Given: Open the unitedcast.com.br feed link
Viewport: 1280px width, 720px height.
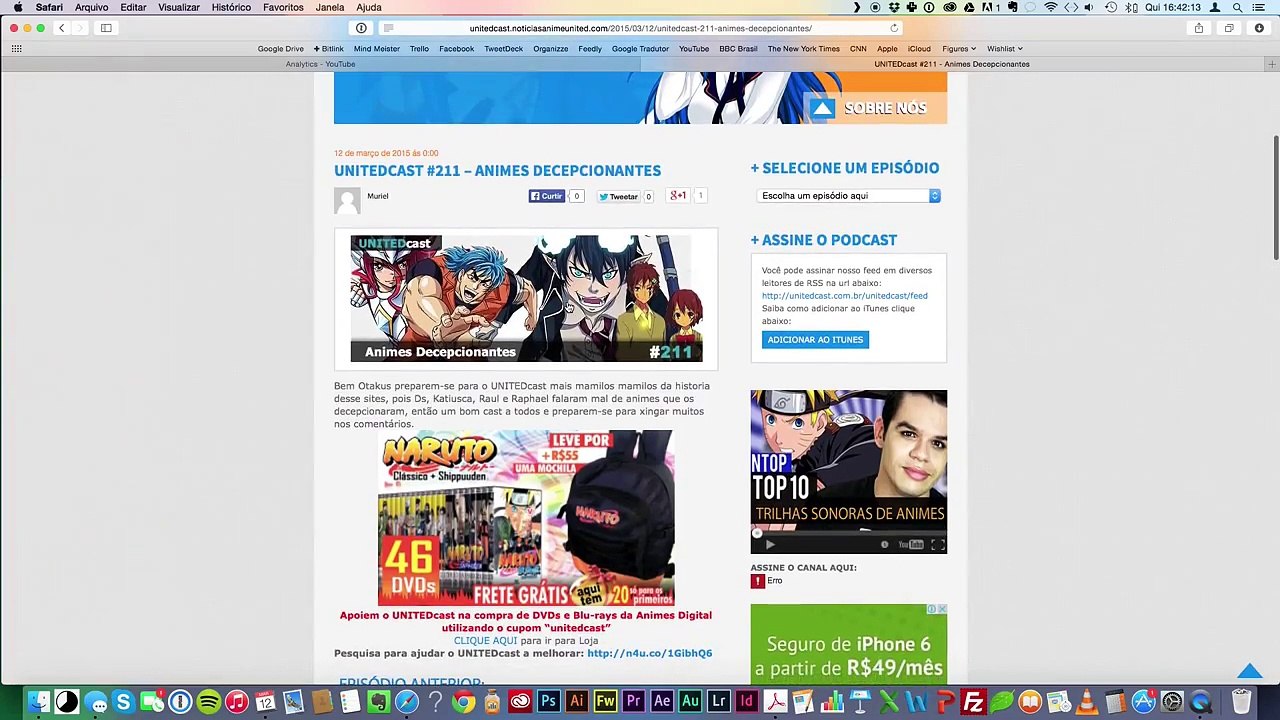Looking at the screenshot, I should coord(845,296).
